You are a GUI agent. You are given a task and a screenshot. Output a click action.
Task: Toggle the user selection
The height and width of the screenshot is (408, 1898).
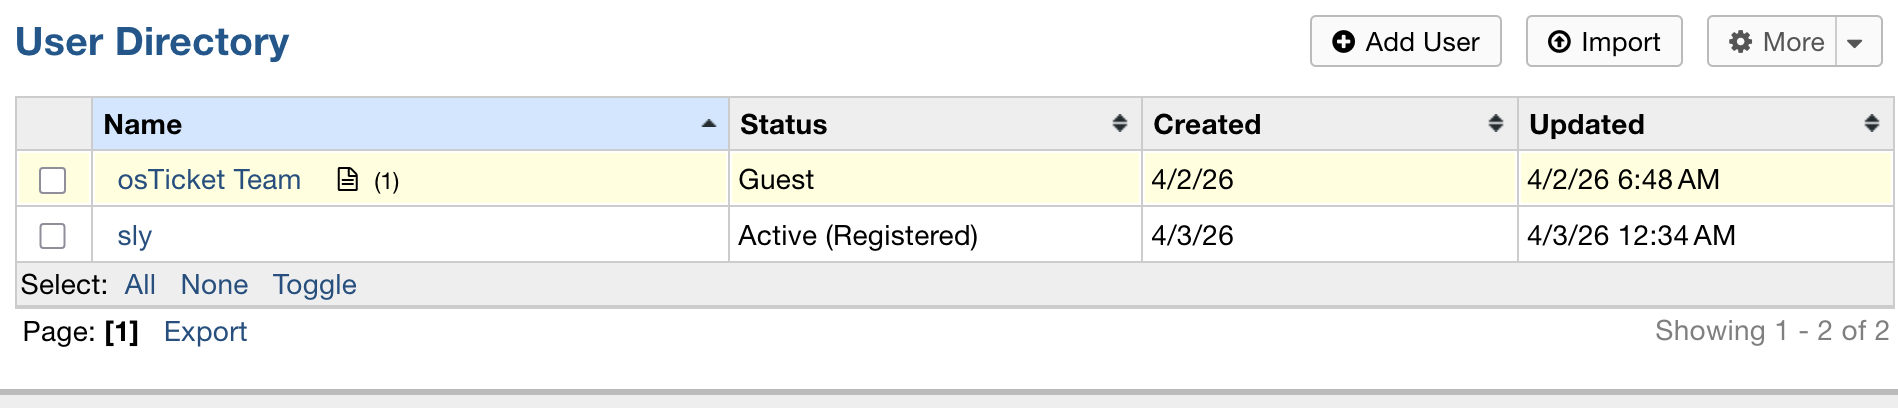[315, 285]
